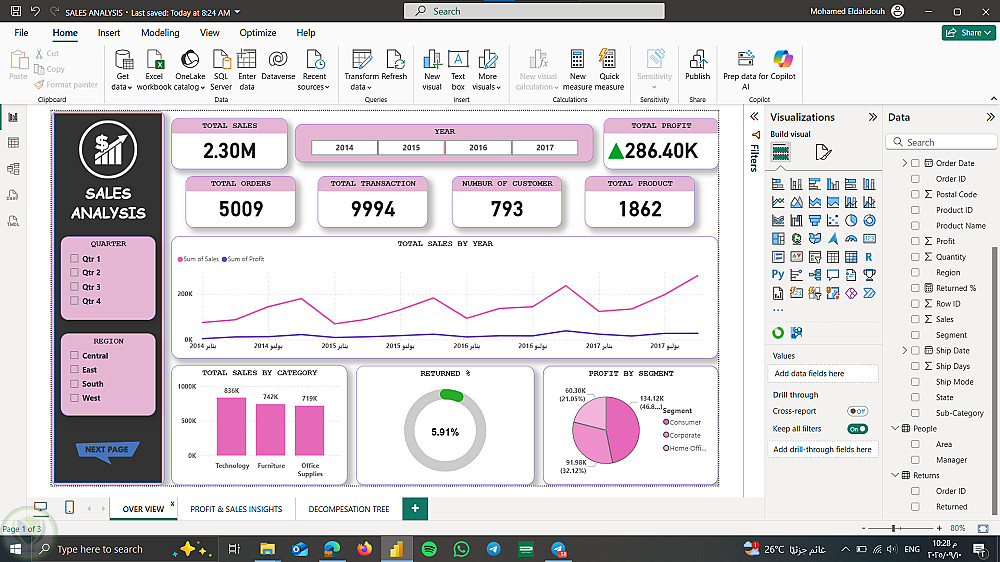Switch to the Format visual pane icon
The image size is (1000, 562).
(823, 152)
